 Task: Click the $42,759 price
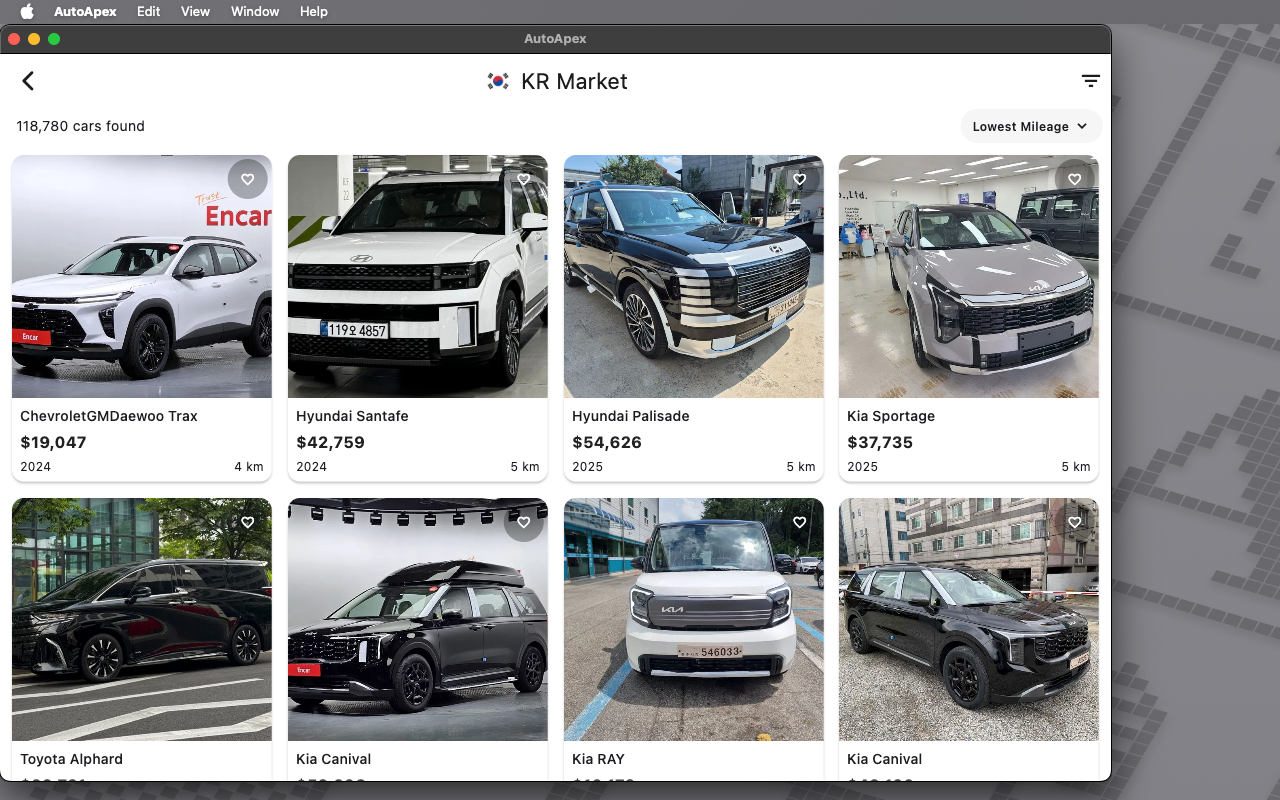pos(330,442)
